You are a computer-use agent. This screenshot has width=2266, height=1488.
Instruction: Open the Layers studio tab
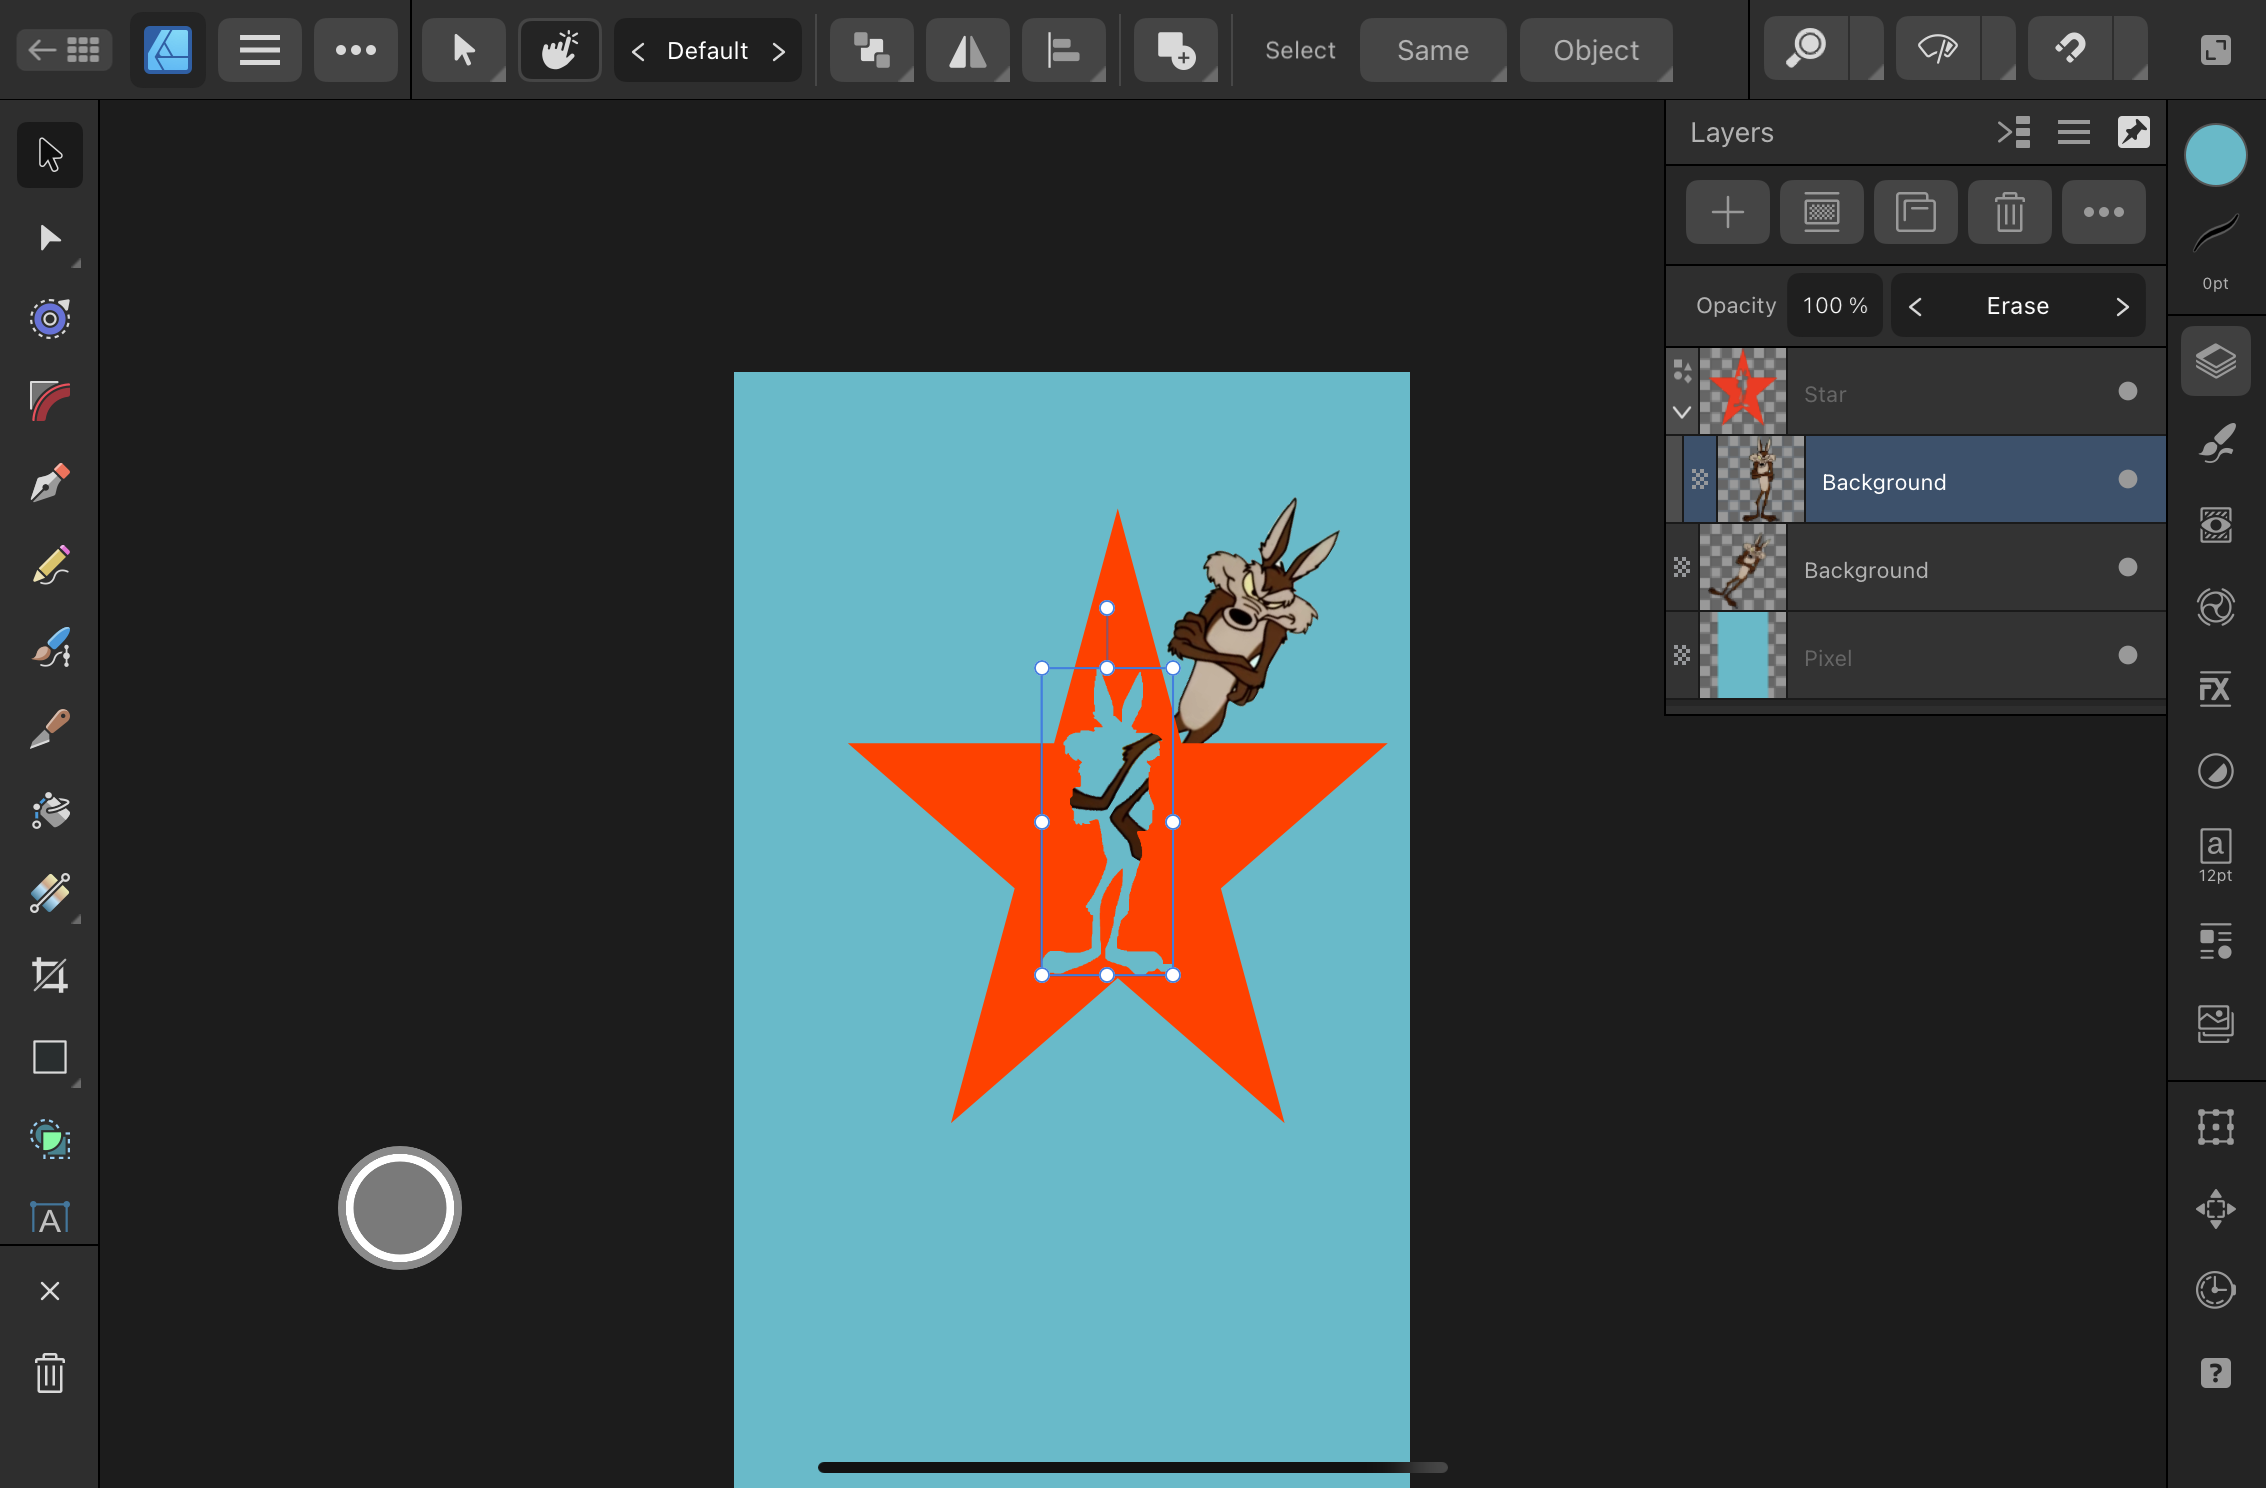pos(2216,361)
